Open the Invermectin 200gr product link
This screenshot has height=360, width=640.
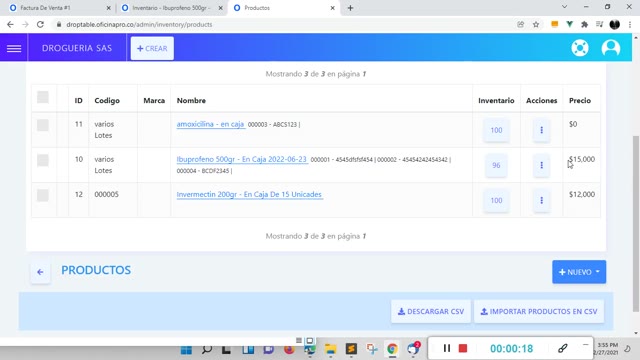(249, 194)
